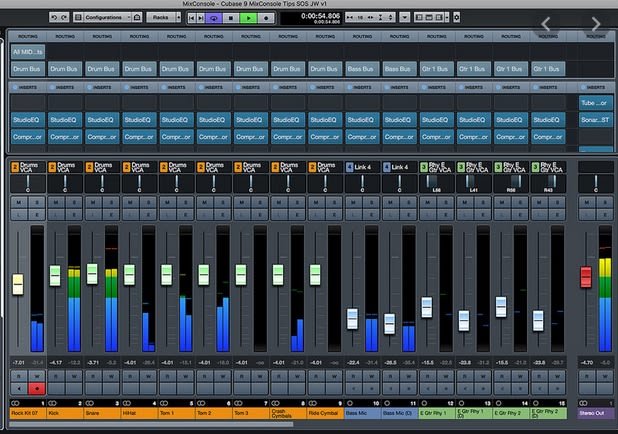This screenshot has width=618, height=434.
Task: Undo the last action in the toolbar
Action: pos(54,17)
